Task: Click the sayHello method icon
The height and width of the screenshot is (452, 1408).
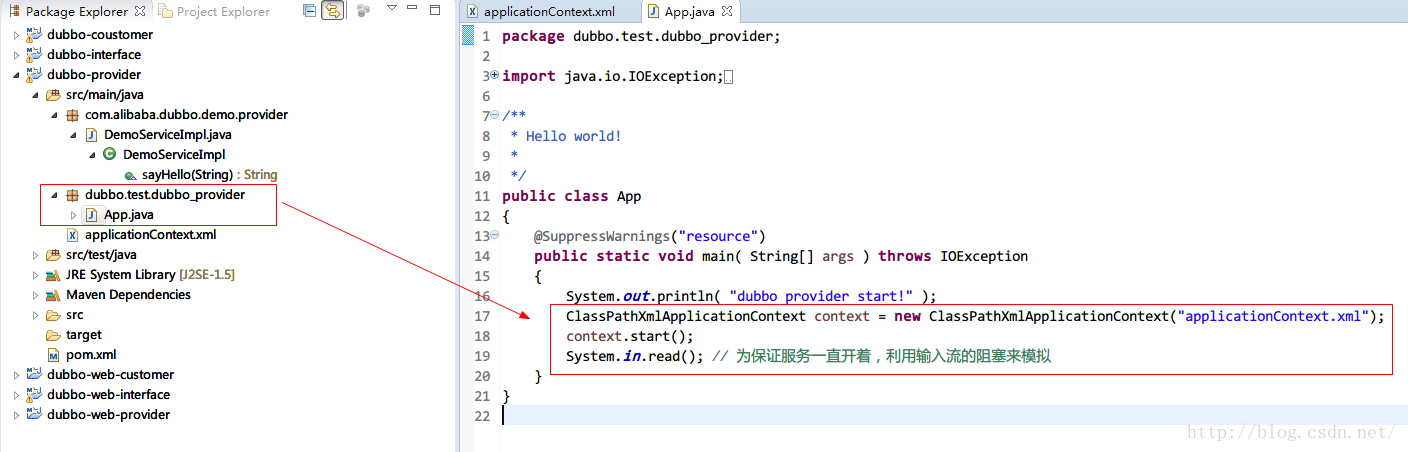Action: point(130,175)
